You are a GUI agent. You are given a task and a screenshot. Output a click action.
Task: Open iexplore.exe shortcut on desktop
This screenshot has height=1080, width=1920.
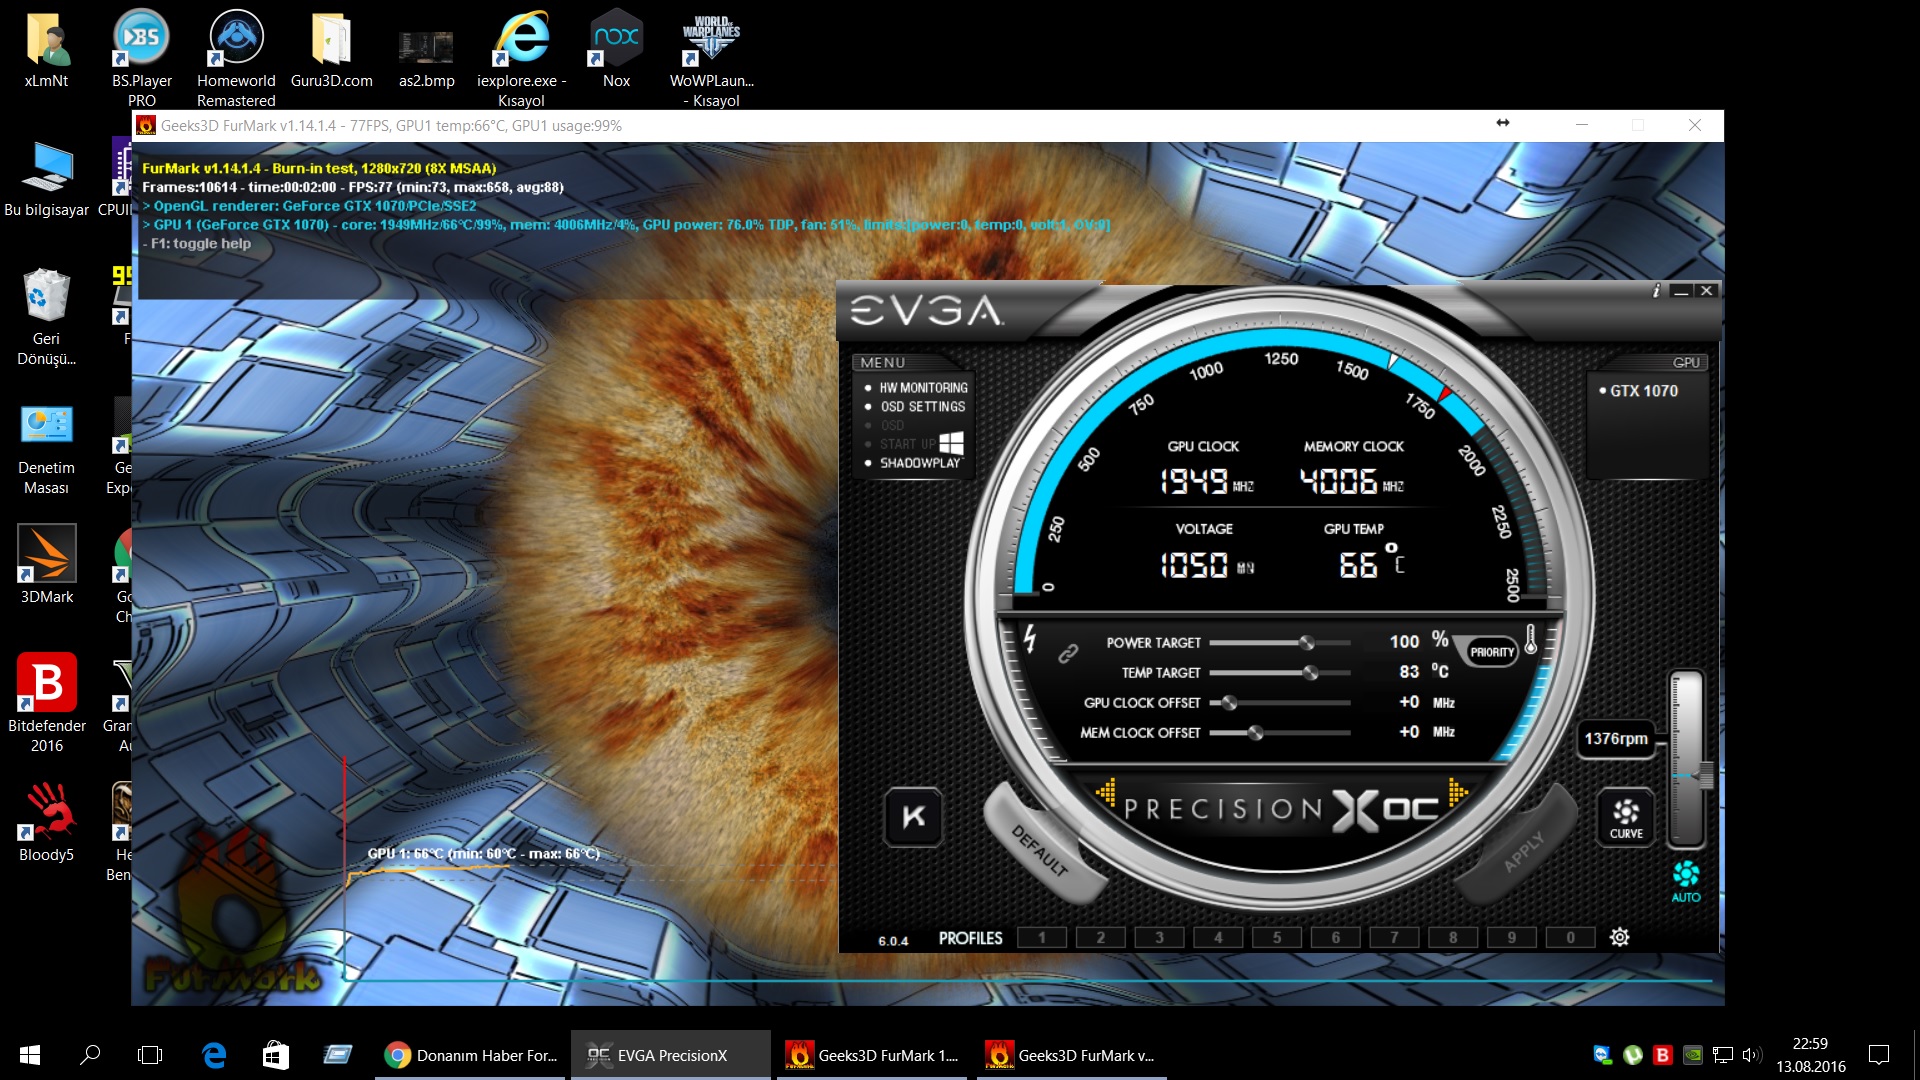click(x=521, y=57)
